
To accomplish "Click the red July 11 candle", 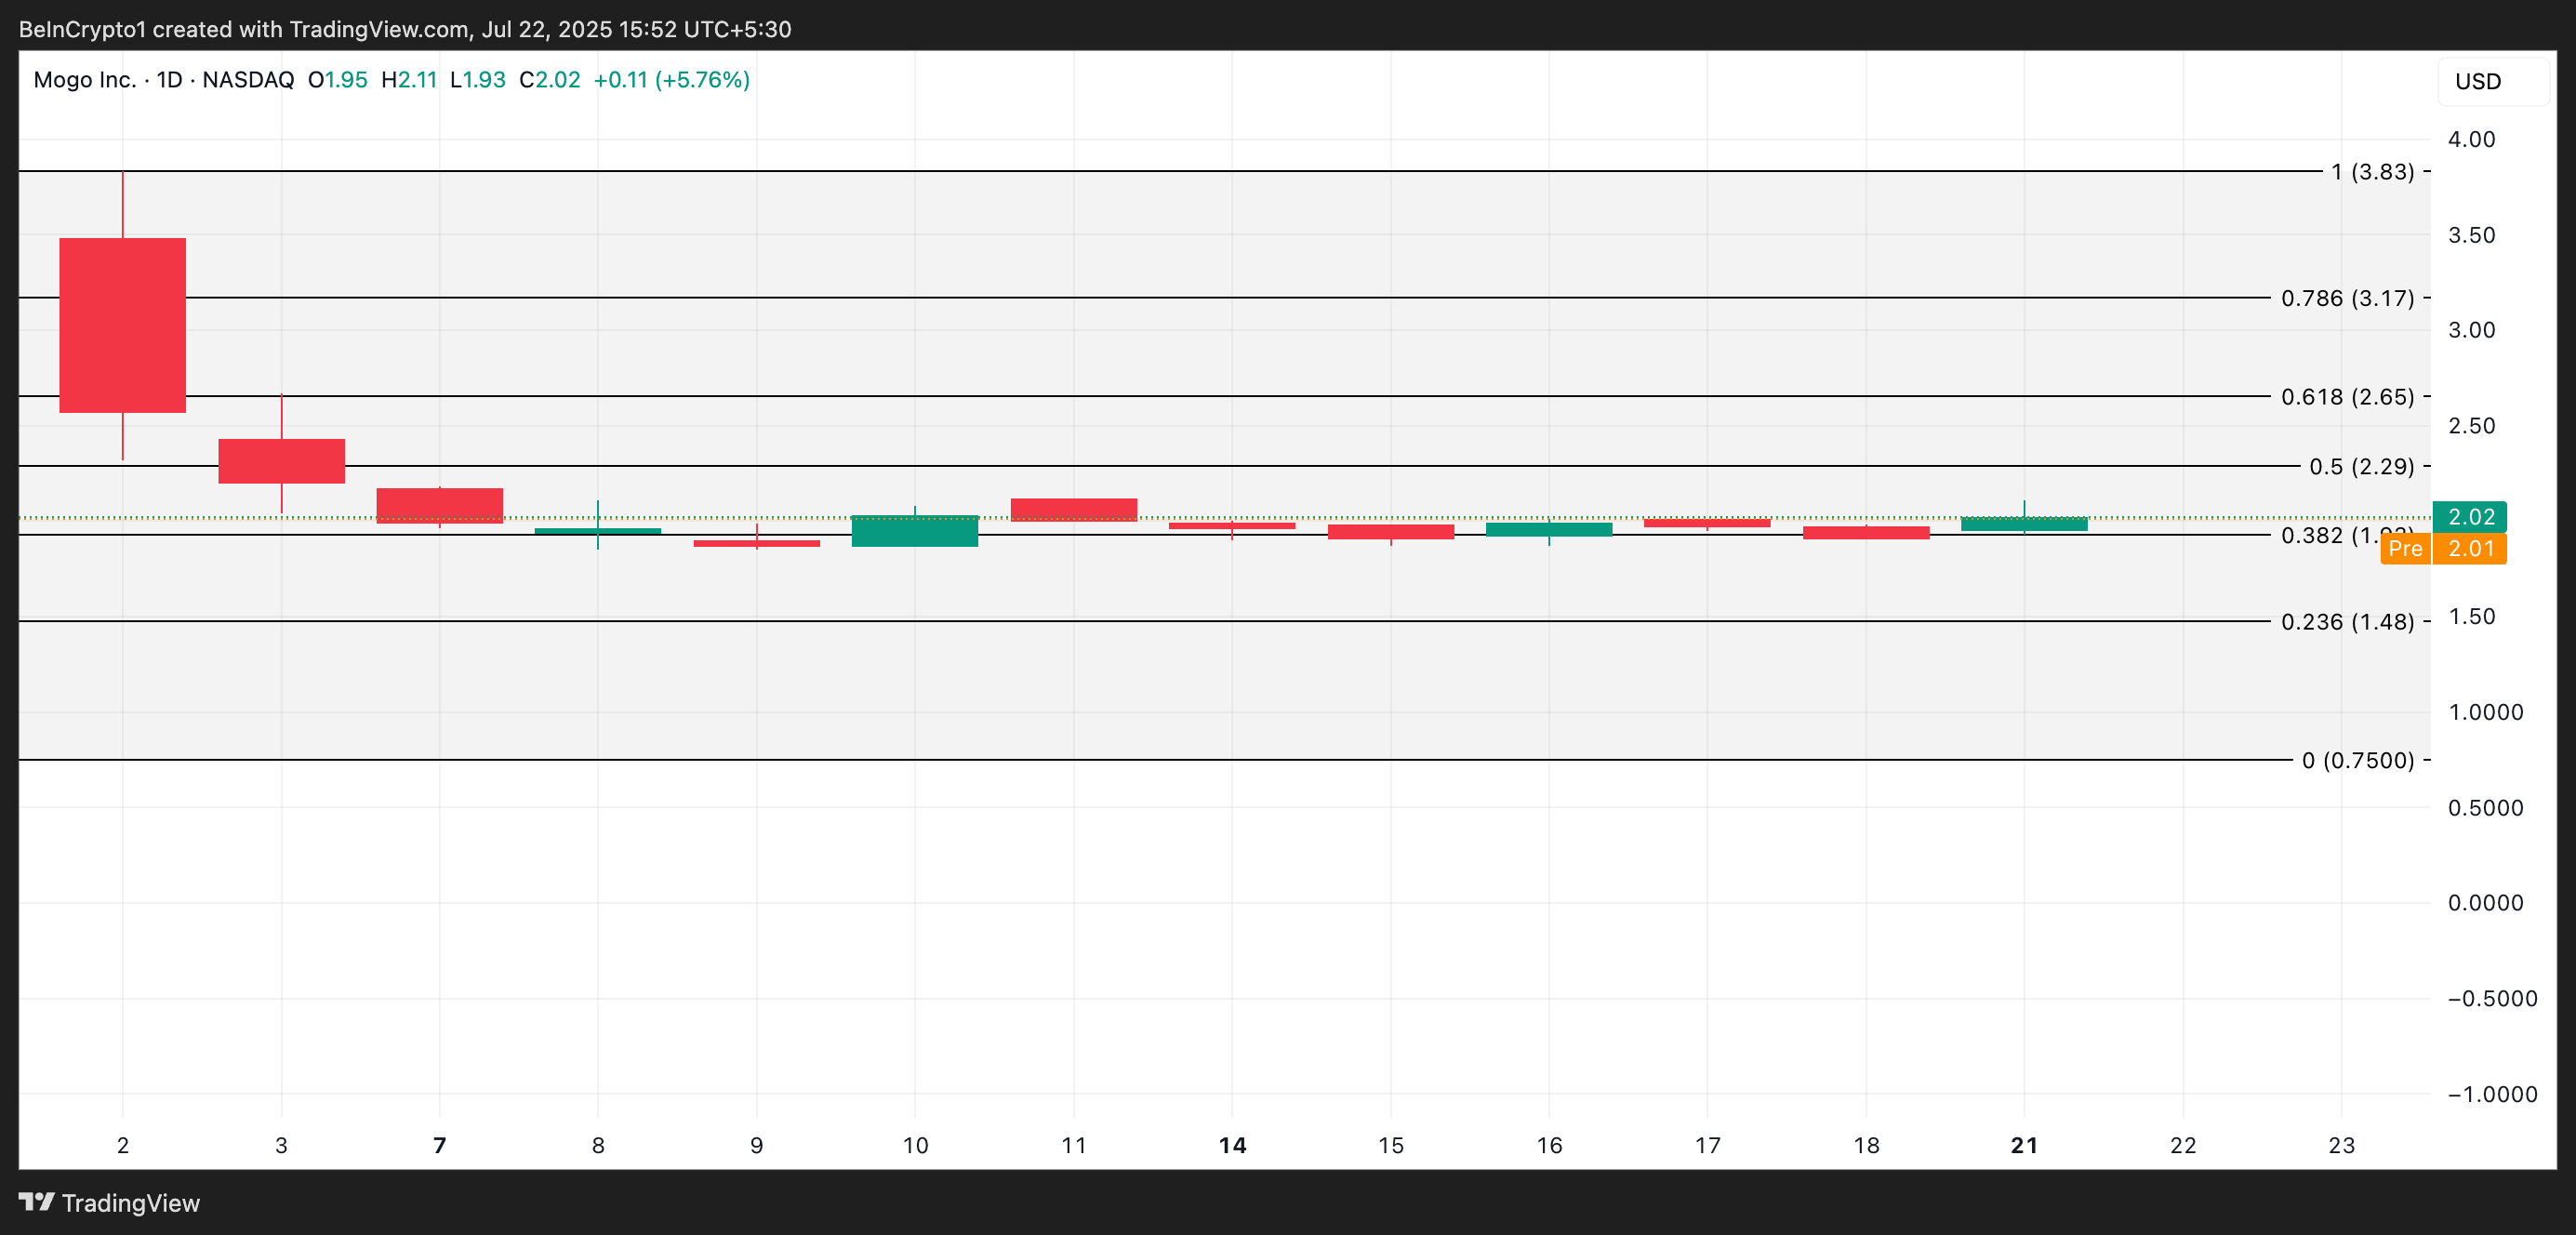I will pyautogui.click(x=1073, y=509).
